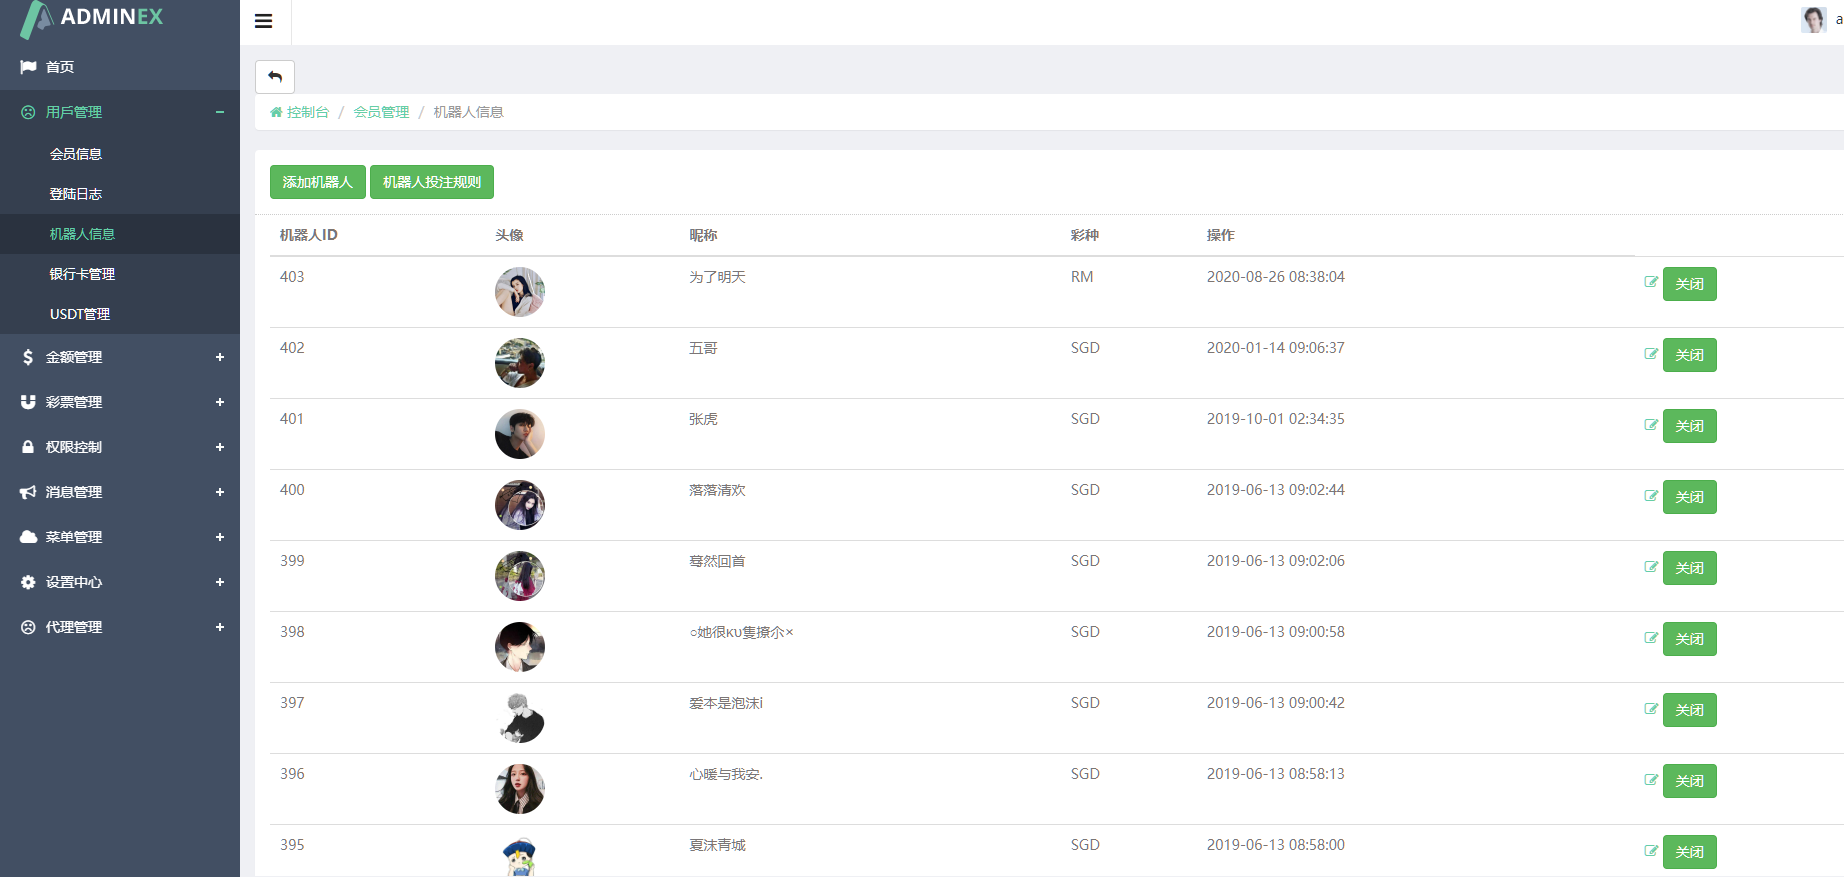Click edit icon for robot 402
This screenshot has height=877, width=1844.
tap(1651, 353)
